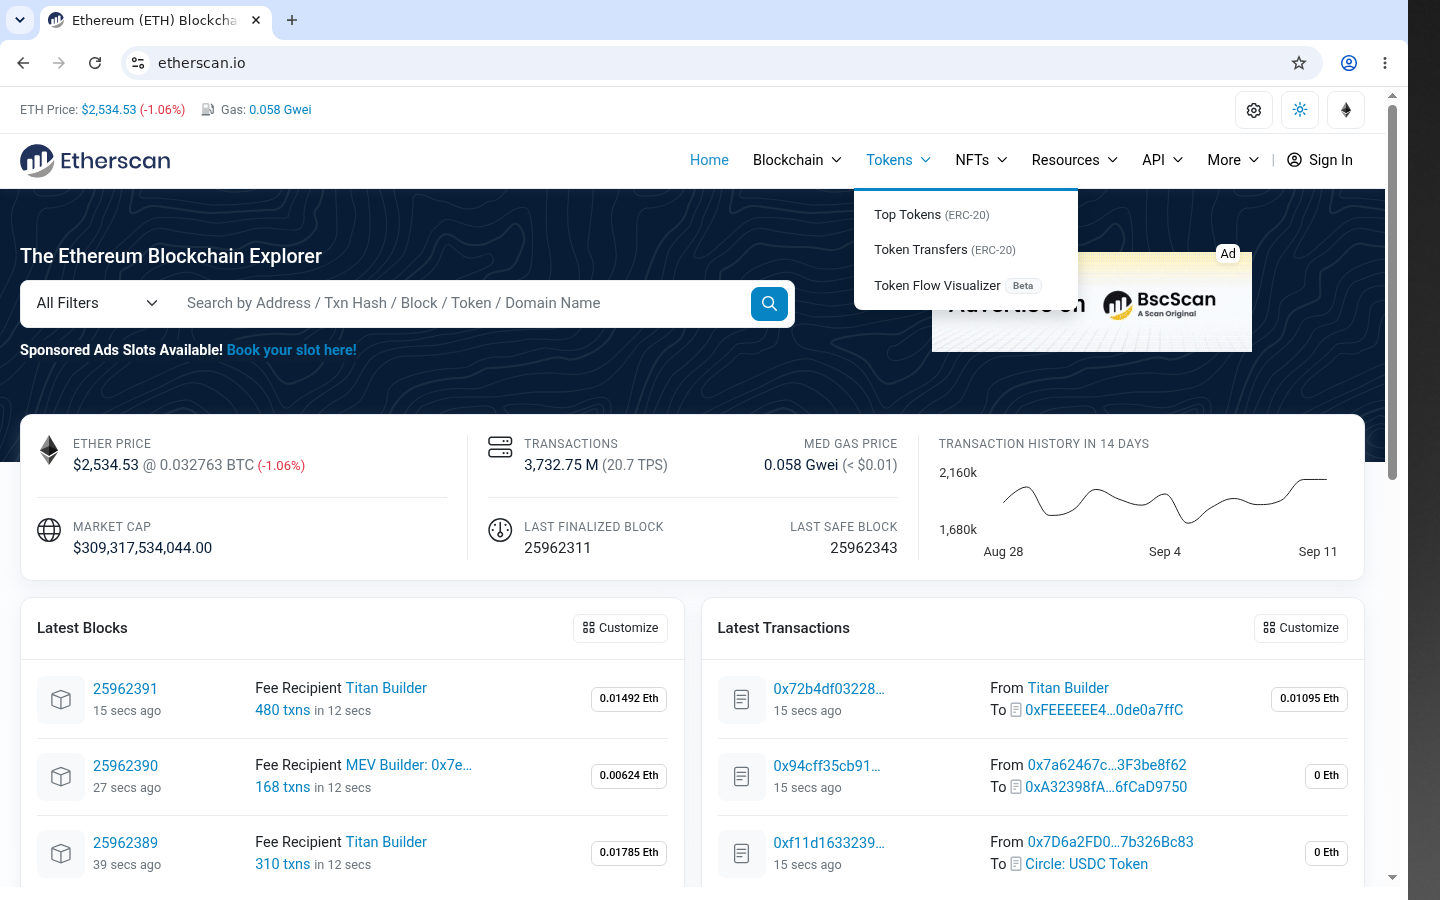Open transaction 0xf11d1633239

(x=829, y=843)
